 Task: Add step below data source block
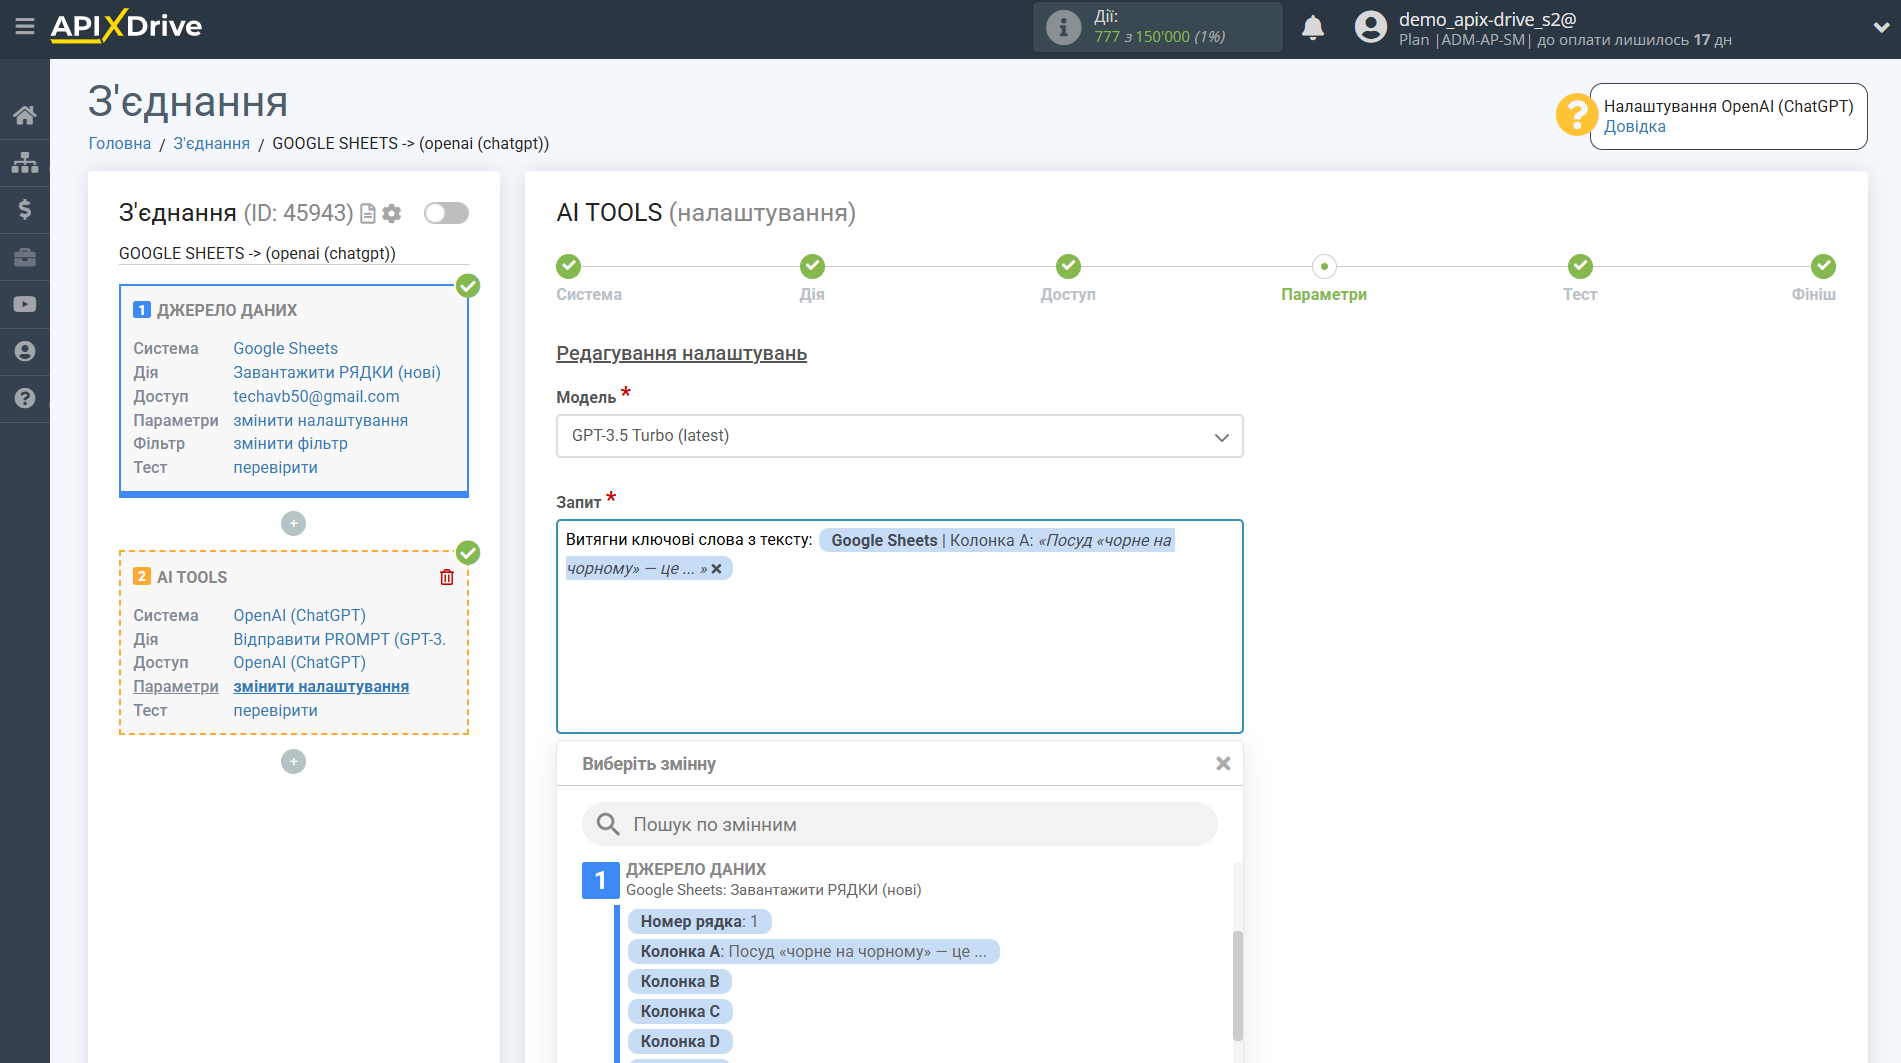coord(293,523)
